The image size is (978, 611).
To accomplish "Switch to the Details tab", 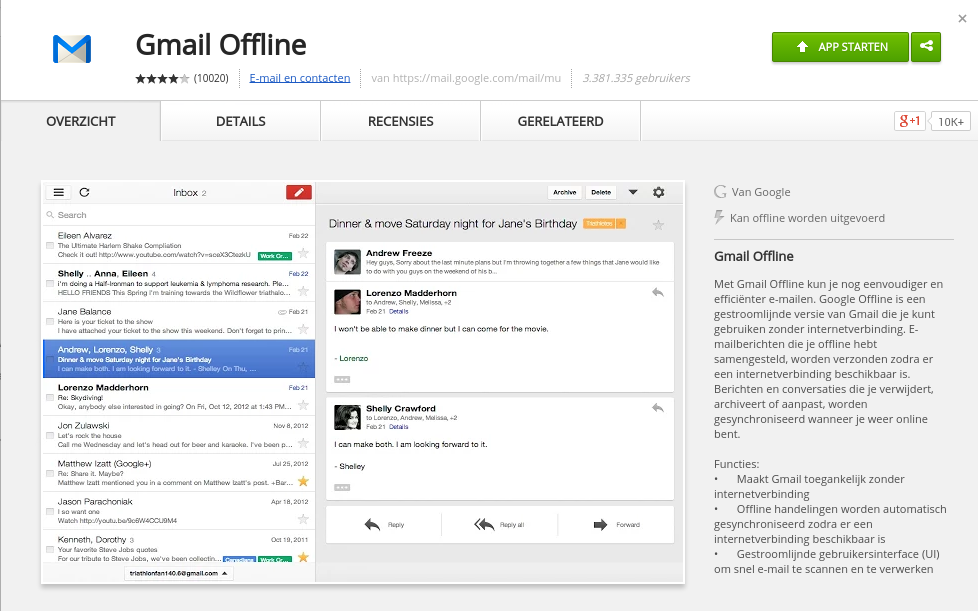I will [241, 121].
